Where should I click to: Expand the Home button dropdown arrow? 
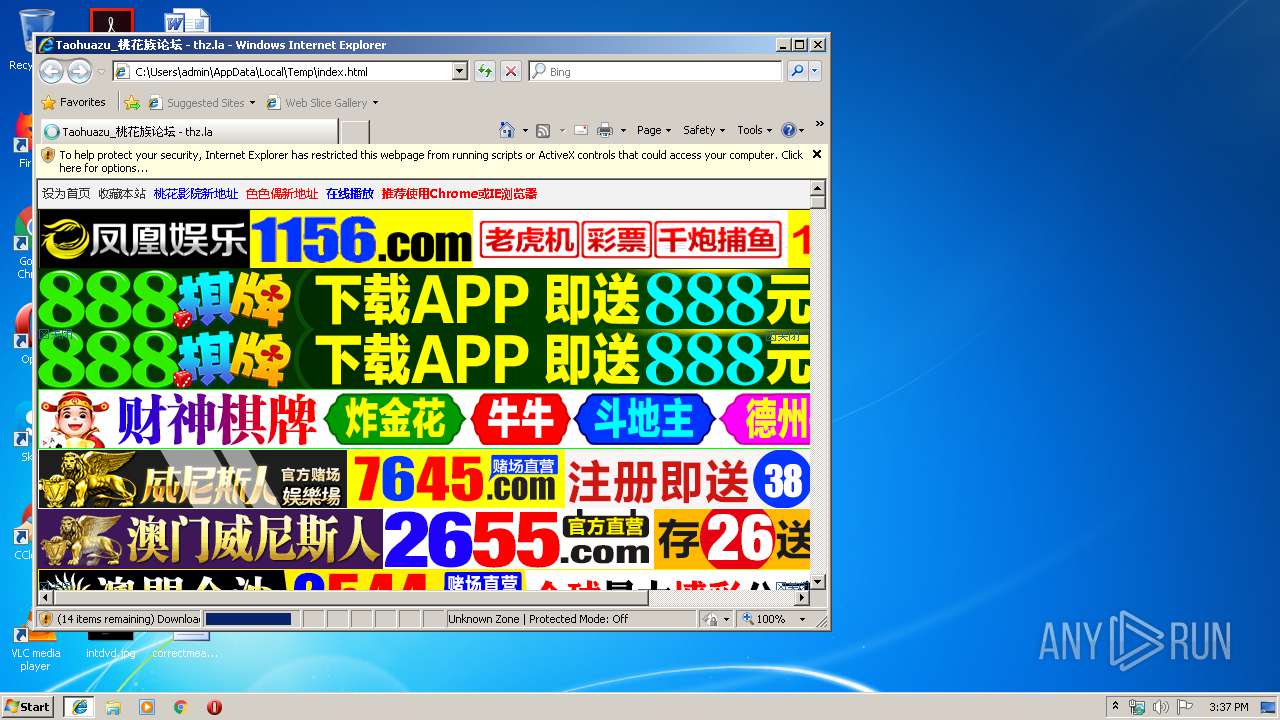pos(525,130)
